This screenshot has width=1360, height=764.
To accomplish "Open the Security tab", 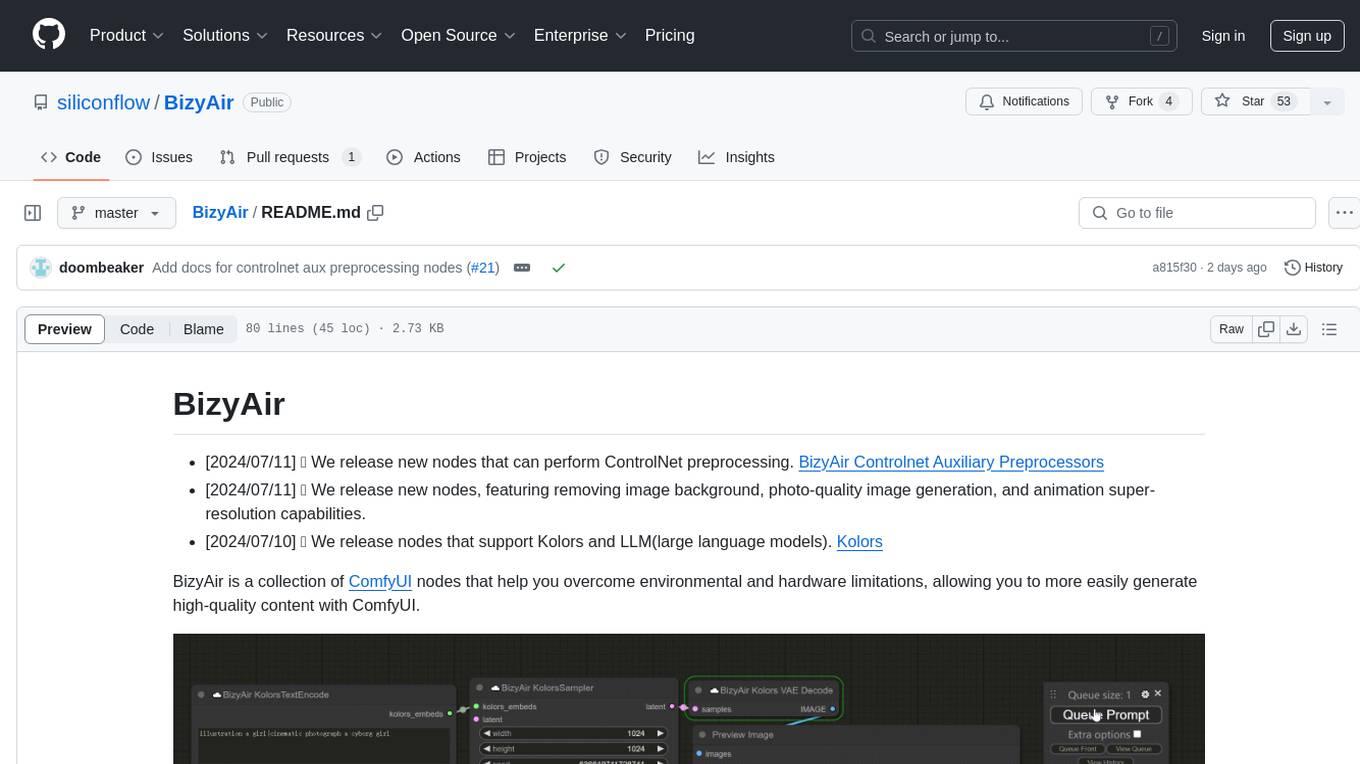I will (633, 157).
